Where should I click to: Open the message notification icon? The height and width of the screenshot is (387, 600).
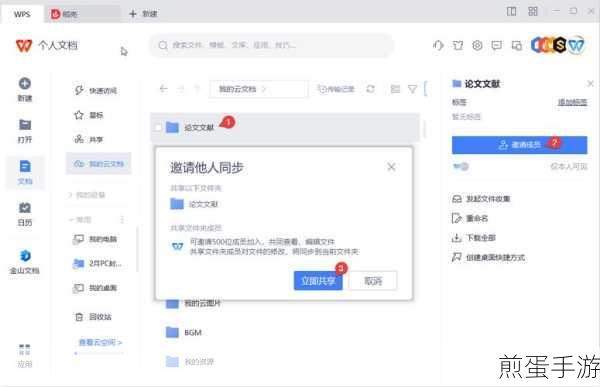pos(497,46)
